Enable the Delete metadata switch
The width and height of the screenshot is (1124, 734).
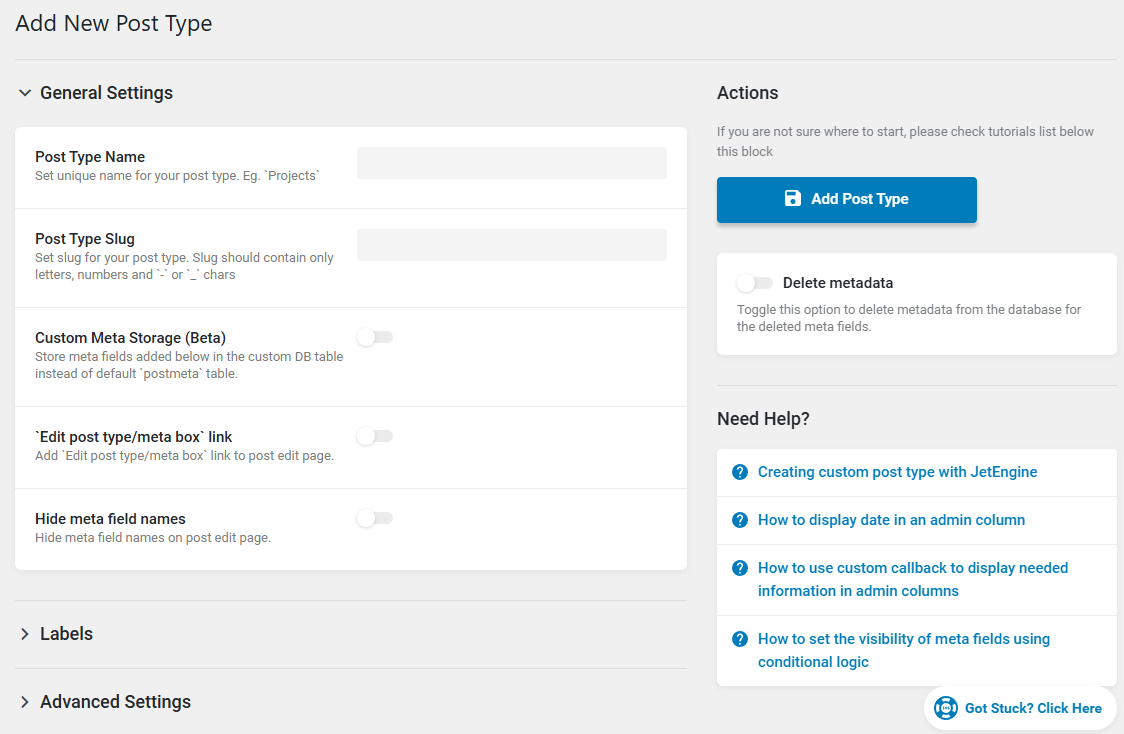755,283
